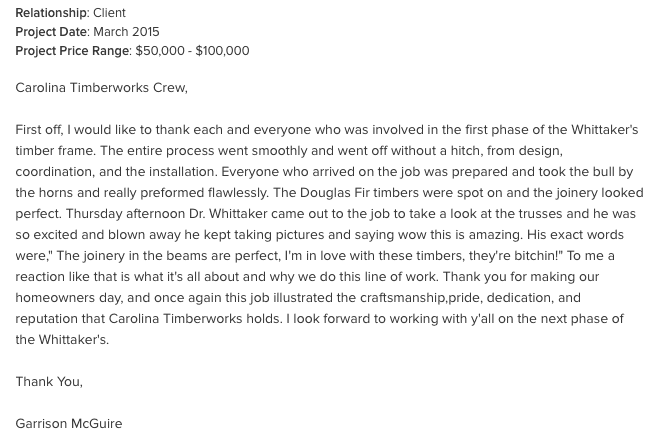Click the final line the Whittaker's
666x441 pixels.
pyautogui.click(x=62, y=340)
